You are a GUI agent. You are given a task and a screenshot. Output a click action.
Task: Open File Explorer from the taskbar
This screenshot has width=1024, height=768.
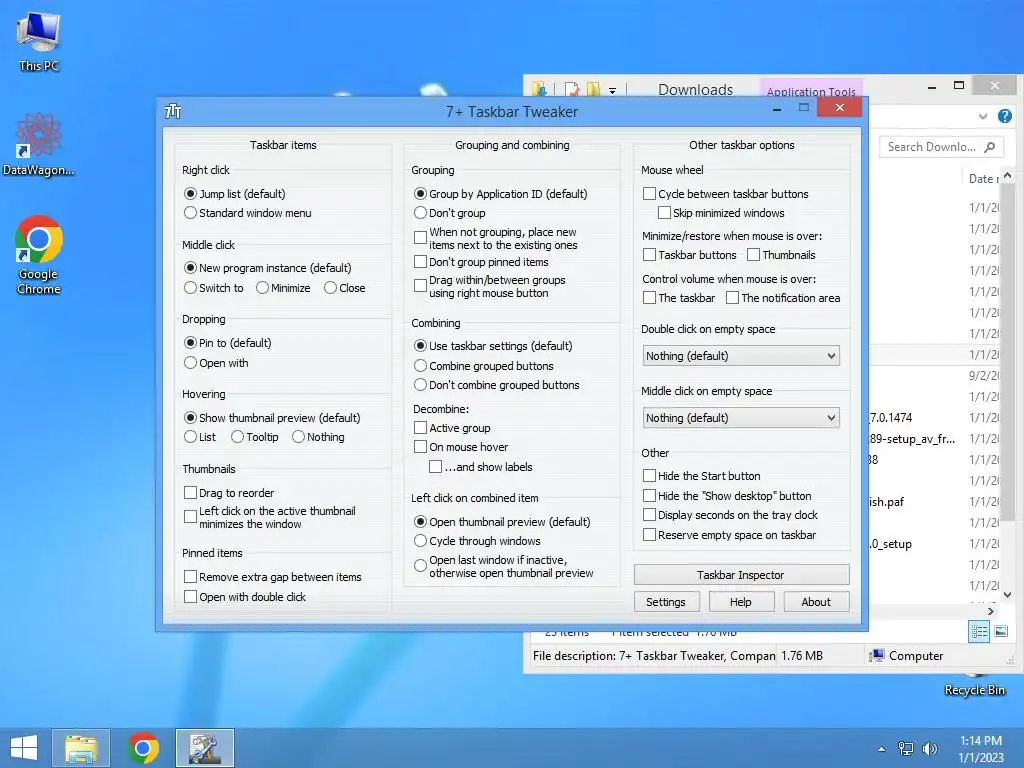[x=81, y=748]
